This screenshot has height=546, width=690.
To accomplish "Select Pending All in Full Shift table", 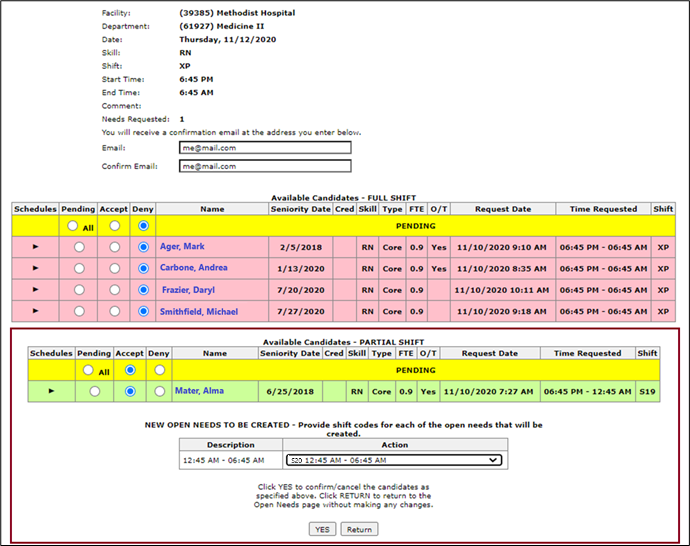I will click(72, 227).
